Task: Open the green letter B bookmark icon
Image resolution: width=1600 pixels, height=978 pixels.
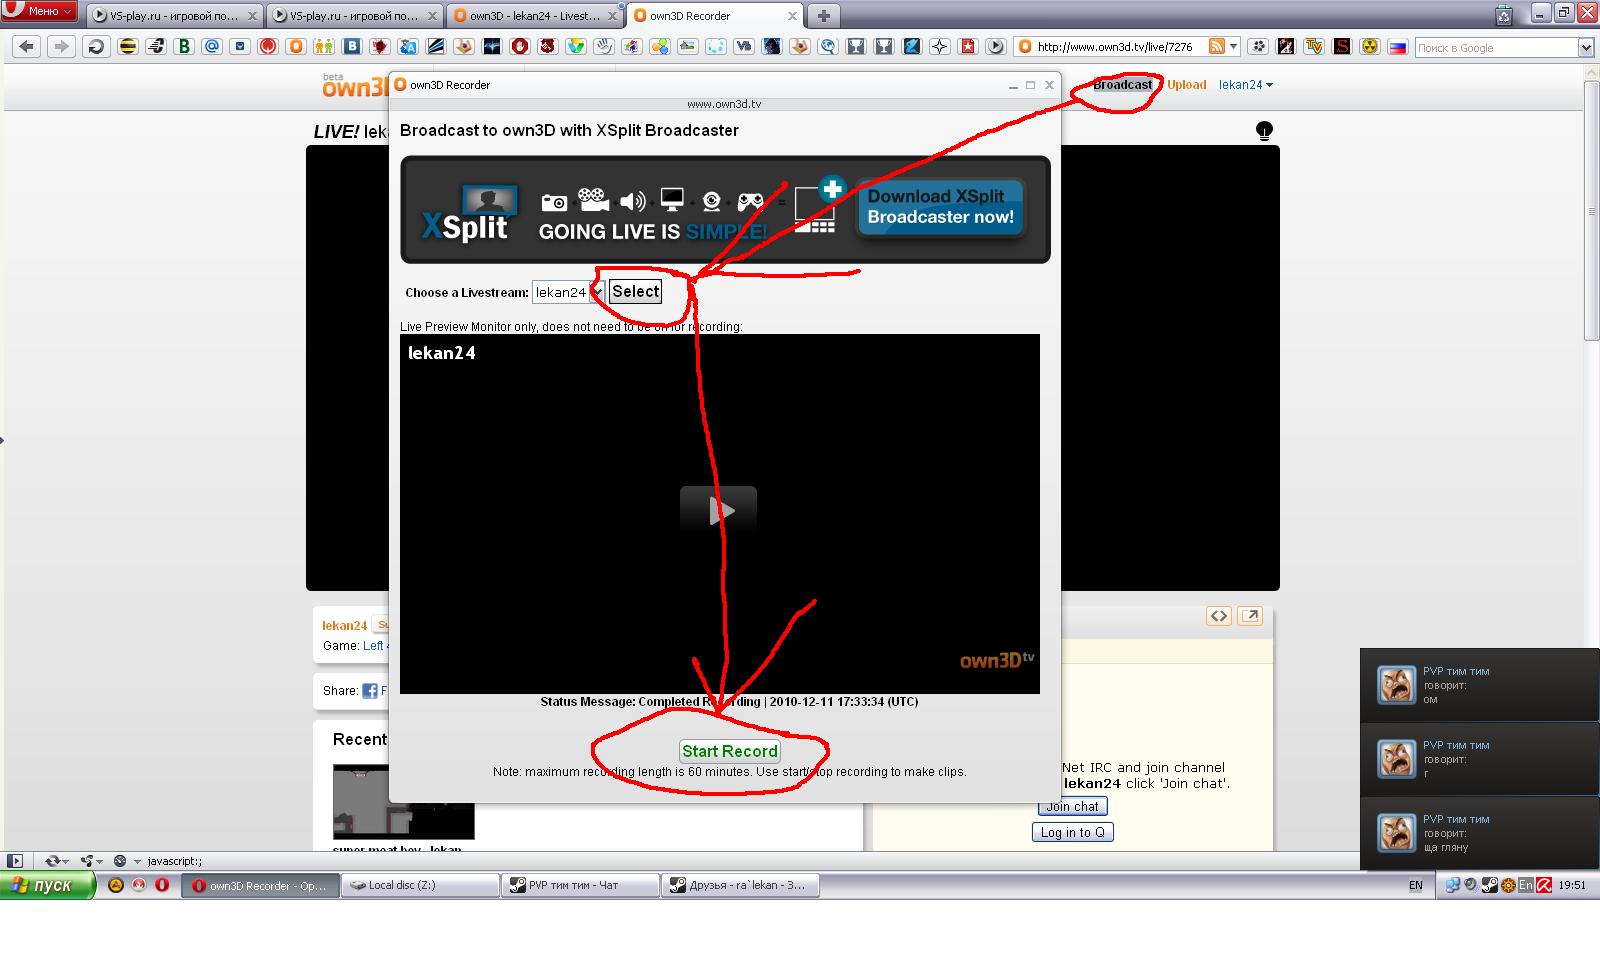Action: (184, 46)
